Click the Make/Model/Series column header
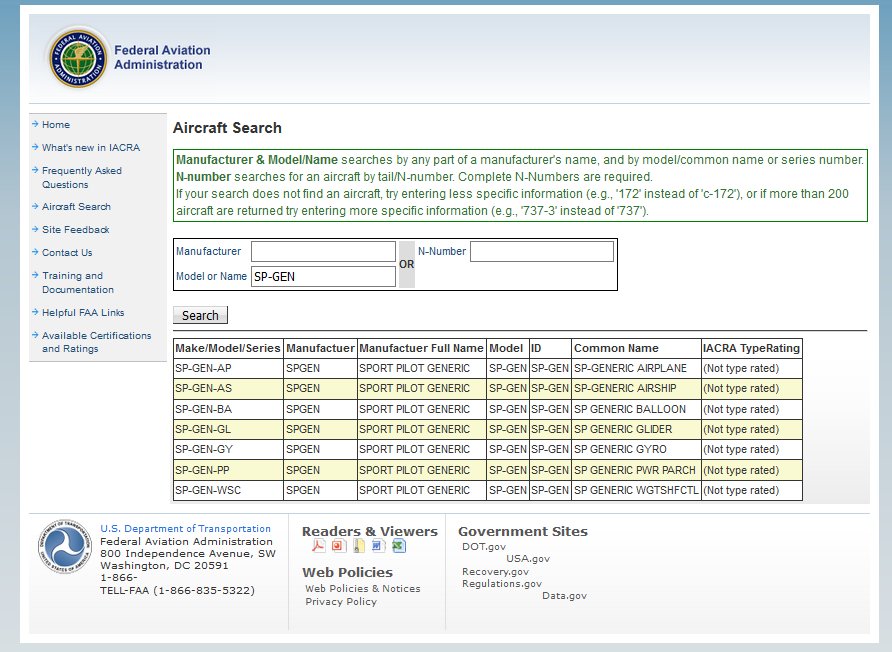The height and width of the screenshot is (652, 892). (228, 348)
